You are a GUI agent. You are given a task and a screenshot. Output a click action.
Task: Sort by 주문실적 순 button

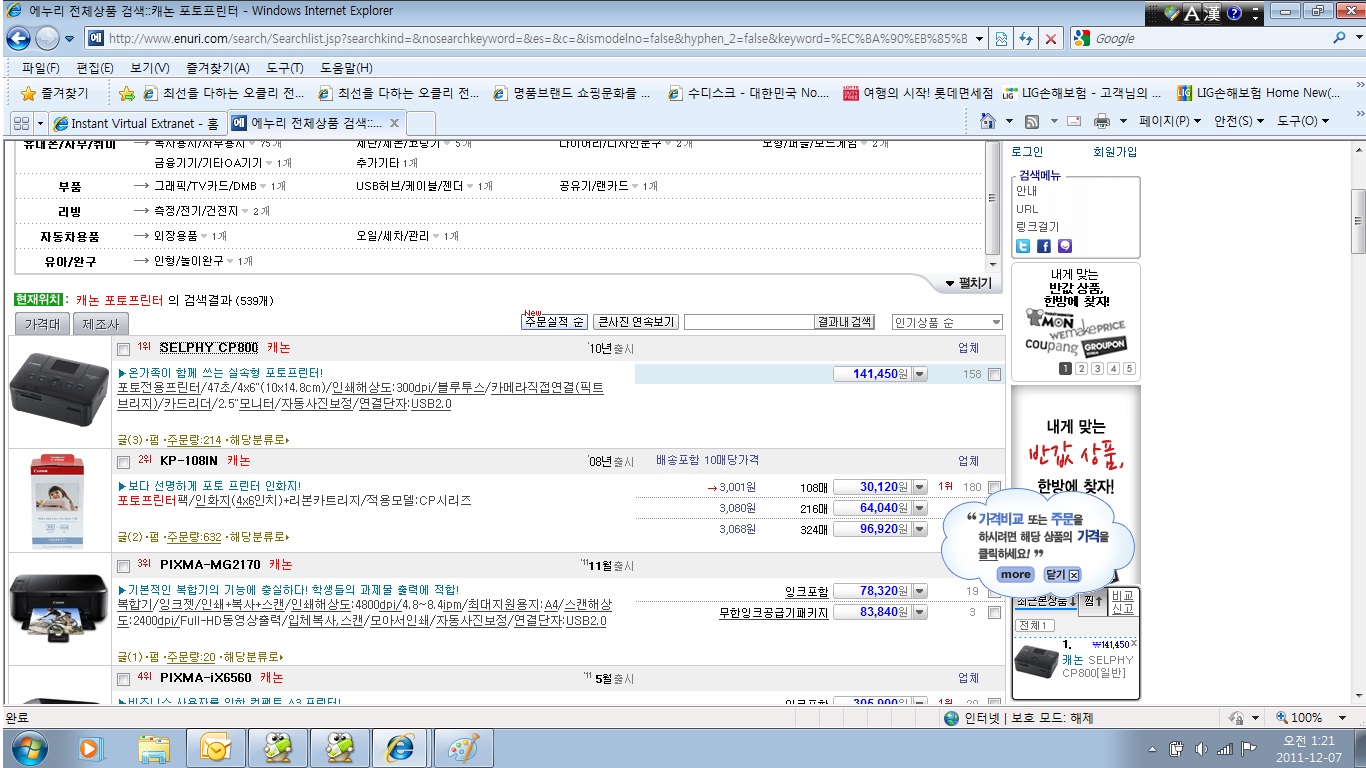click(x=554, y=322)
